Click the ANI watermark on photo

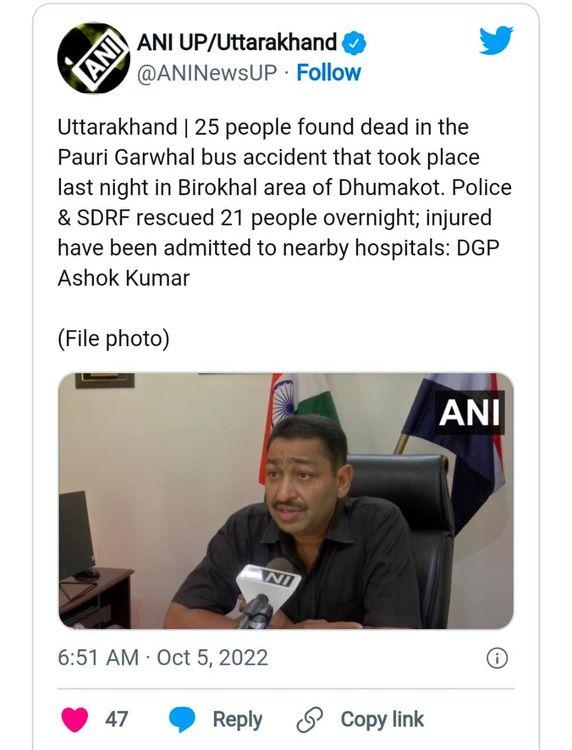(469, 412)
